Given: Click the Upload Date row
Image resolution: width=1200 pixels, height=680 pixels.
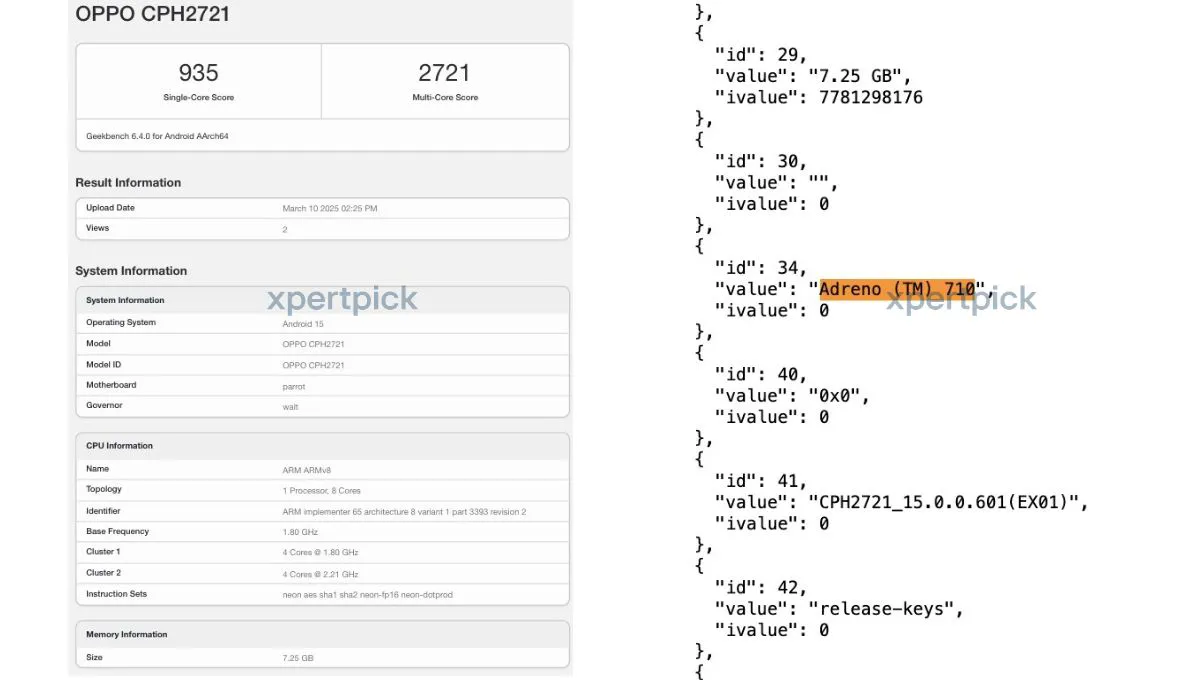Looking at the screenshot, I should click(322, 208).
